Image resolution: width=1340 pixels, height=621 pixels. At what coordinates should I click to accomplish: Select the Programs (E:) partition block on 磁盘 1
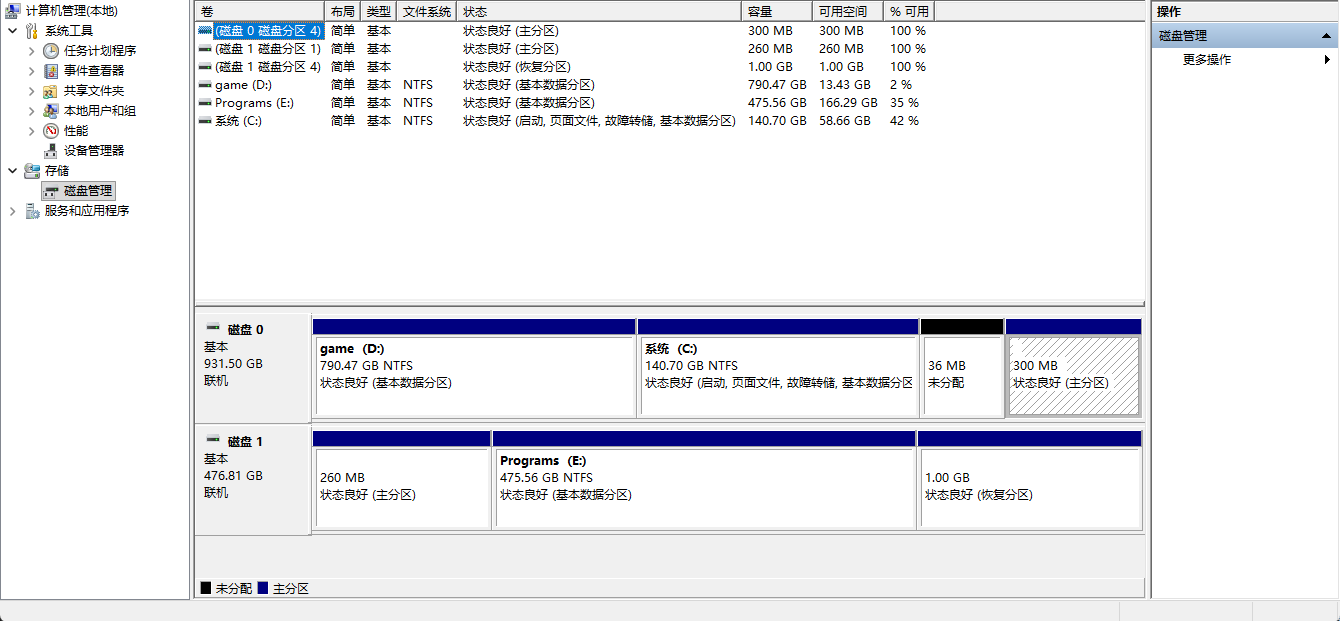(704, 480)
